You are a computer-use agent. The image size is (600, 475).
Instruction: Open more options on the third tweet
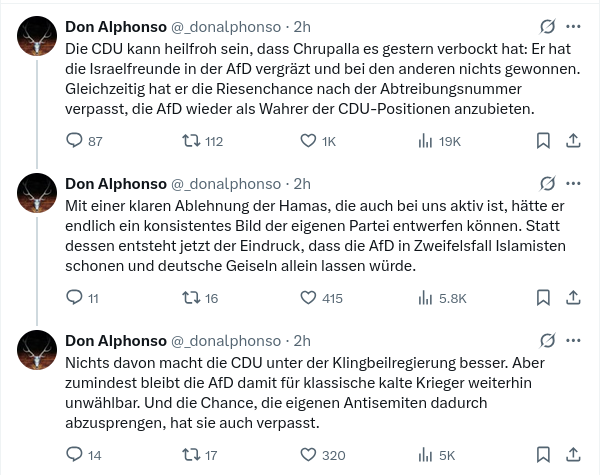pyautogui.click(x=573, y=340)
